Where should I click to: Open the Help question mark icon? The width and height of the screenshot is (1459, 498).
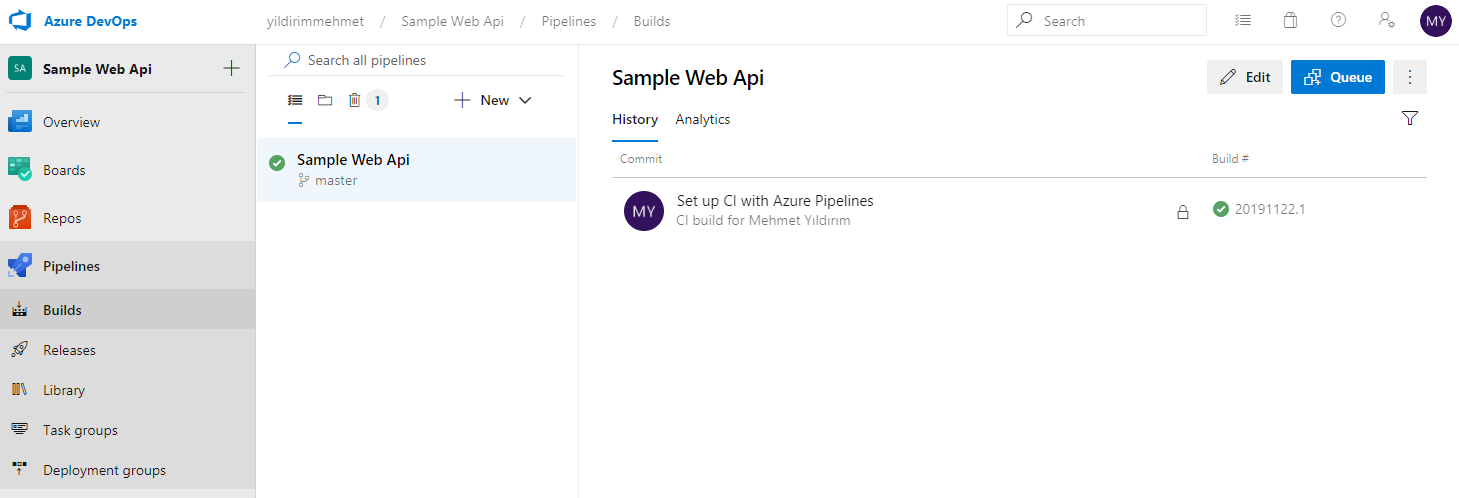click(x=1339, y=20)
